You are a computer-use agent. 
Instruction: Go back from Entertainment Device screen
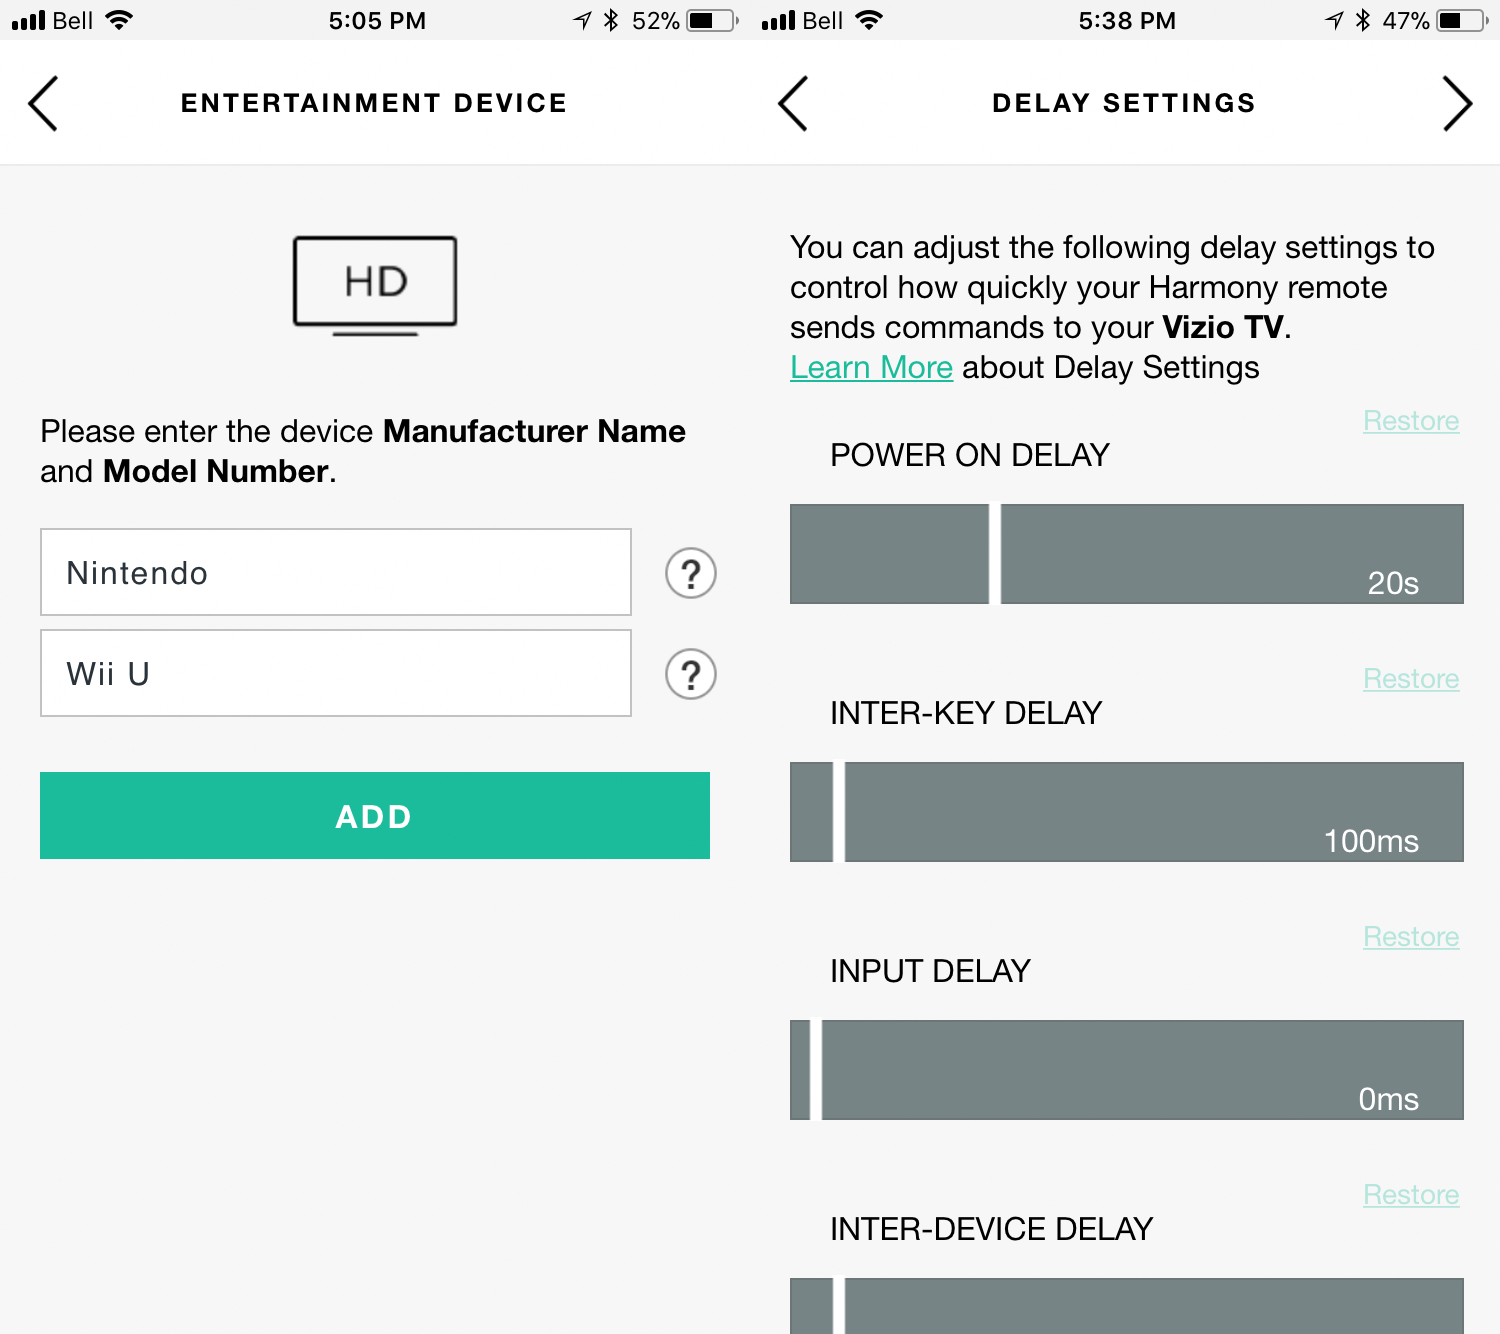pos(43,103)
